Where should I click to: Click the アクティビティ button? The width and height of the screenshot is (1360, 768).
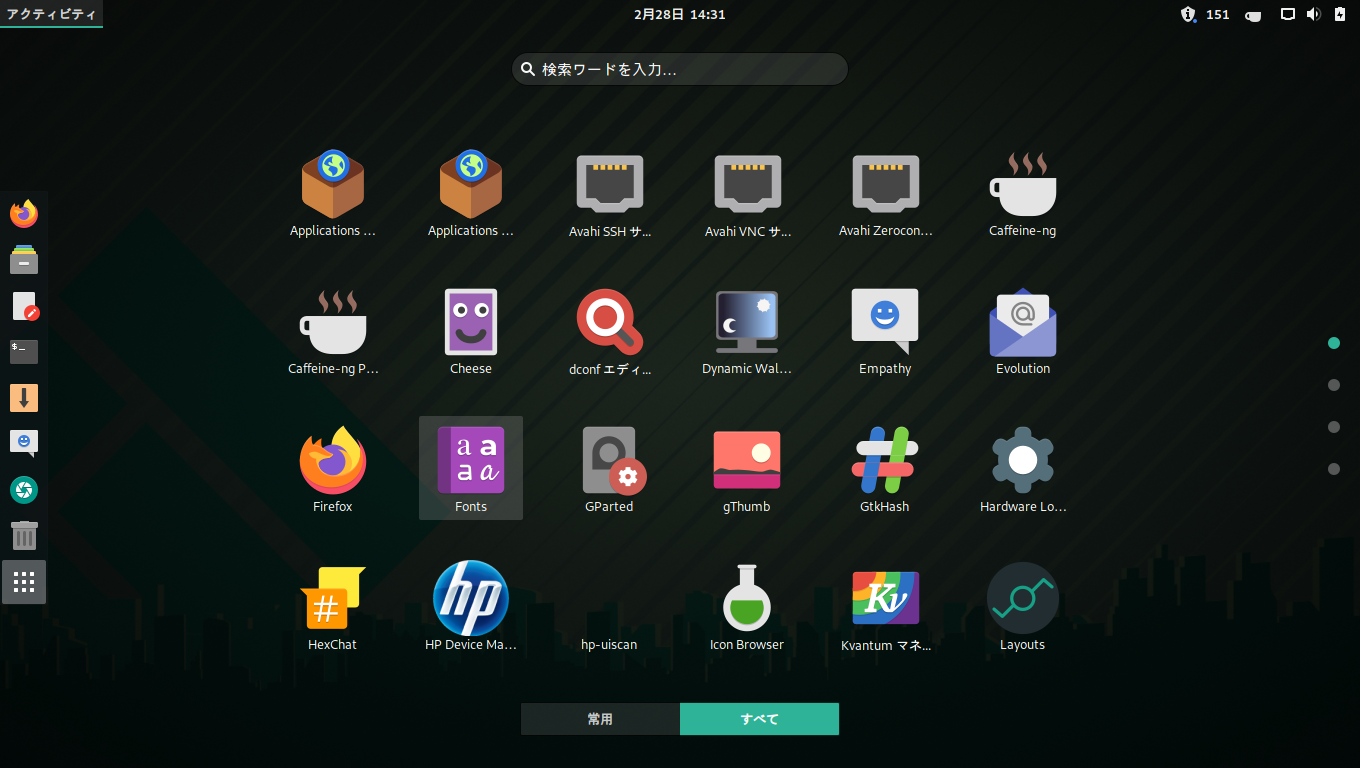51,14
